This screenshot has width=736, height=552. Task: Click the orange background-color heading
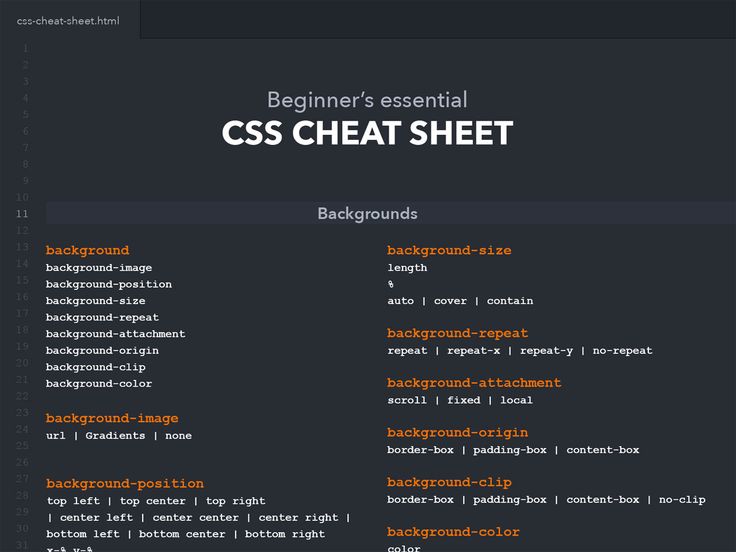453,532
